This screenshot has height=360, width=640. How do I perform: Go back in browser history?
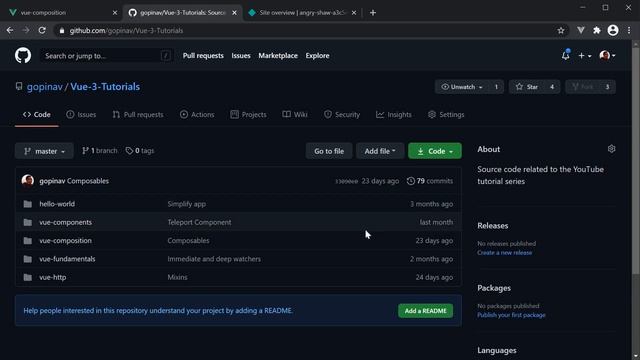(10, 31)
